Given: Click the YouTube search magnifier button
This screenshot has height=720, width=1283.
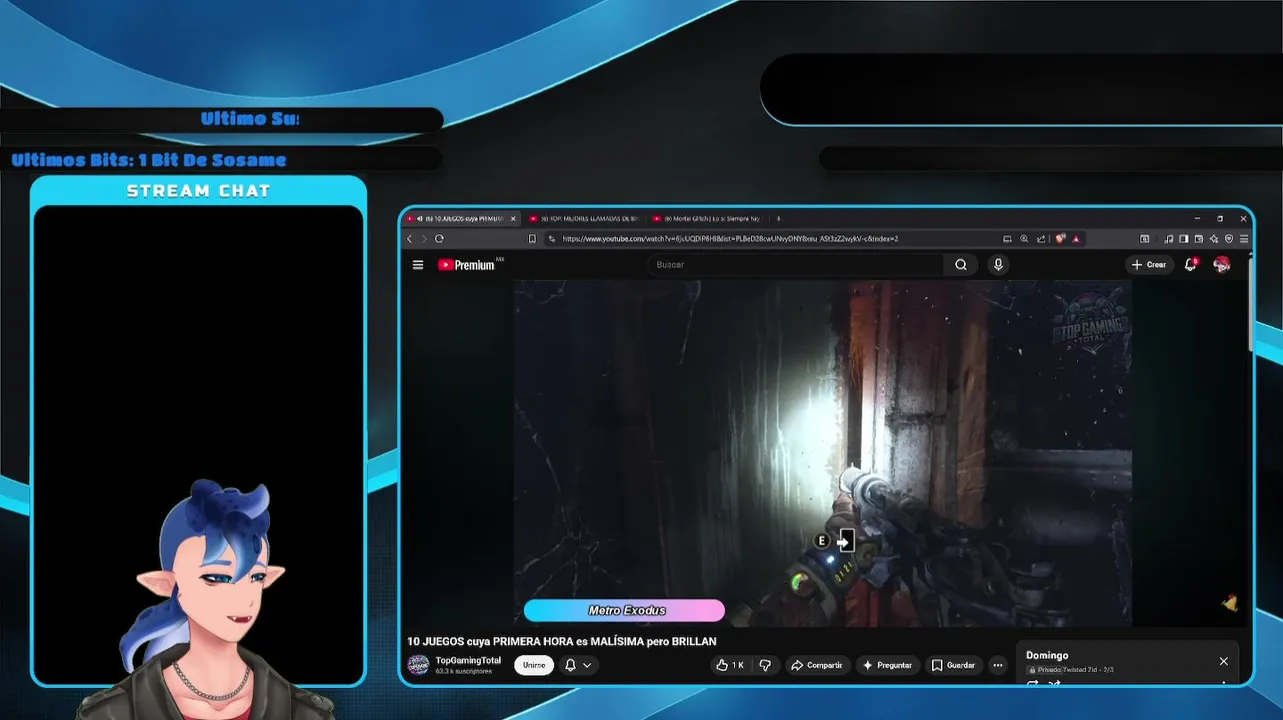Looking at the screenshot, I should [961, 265].
